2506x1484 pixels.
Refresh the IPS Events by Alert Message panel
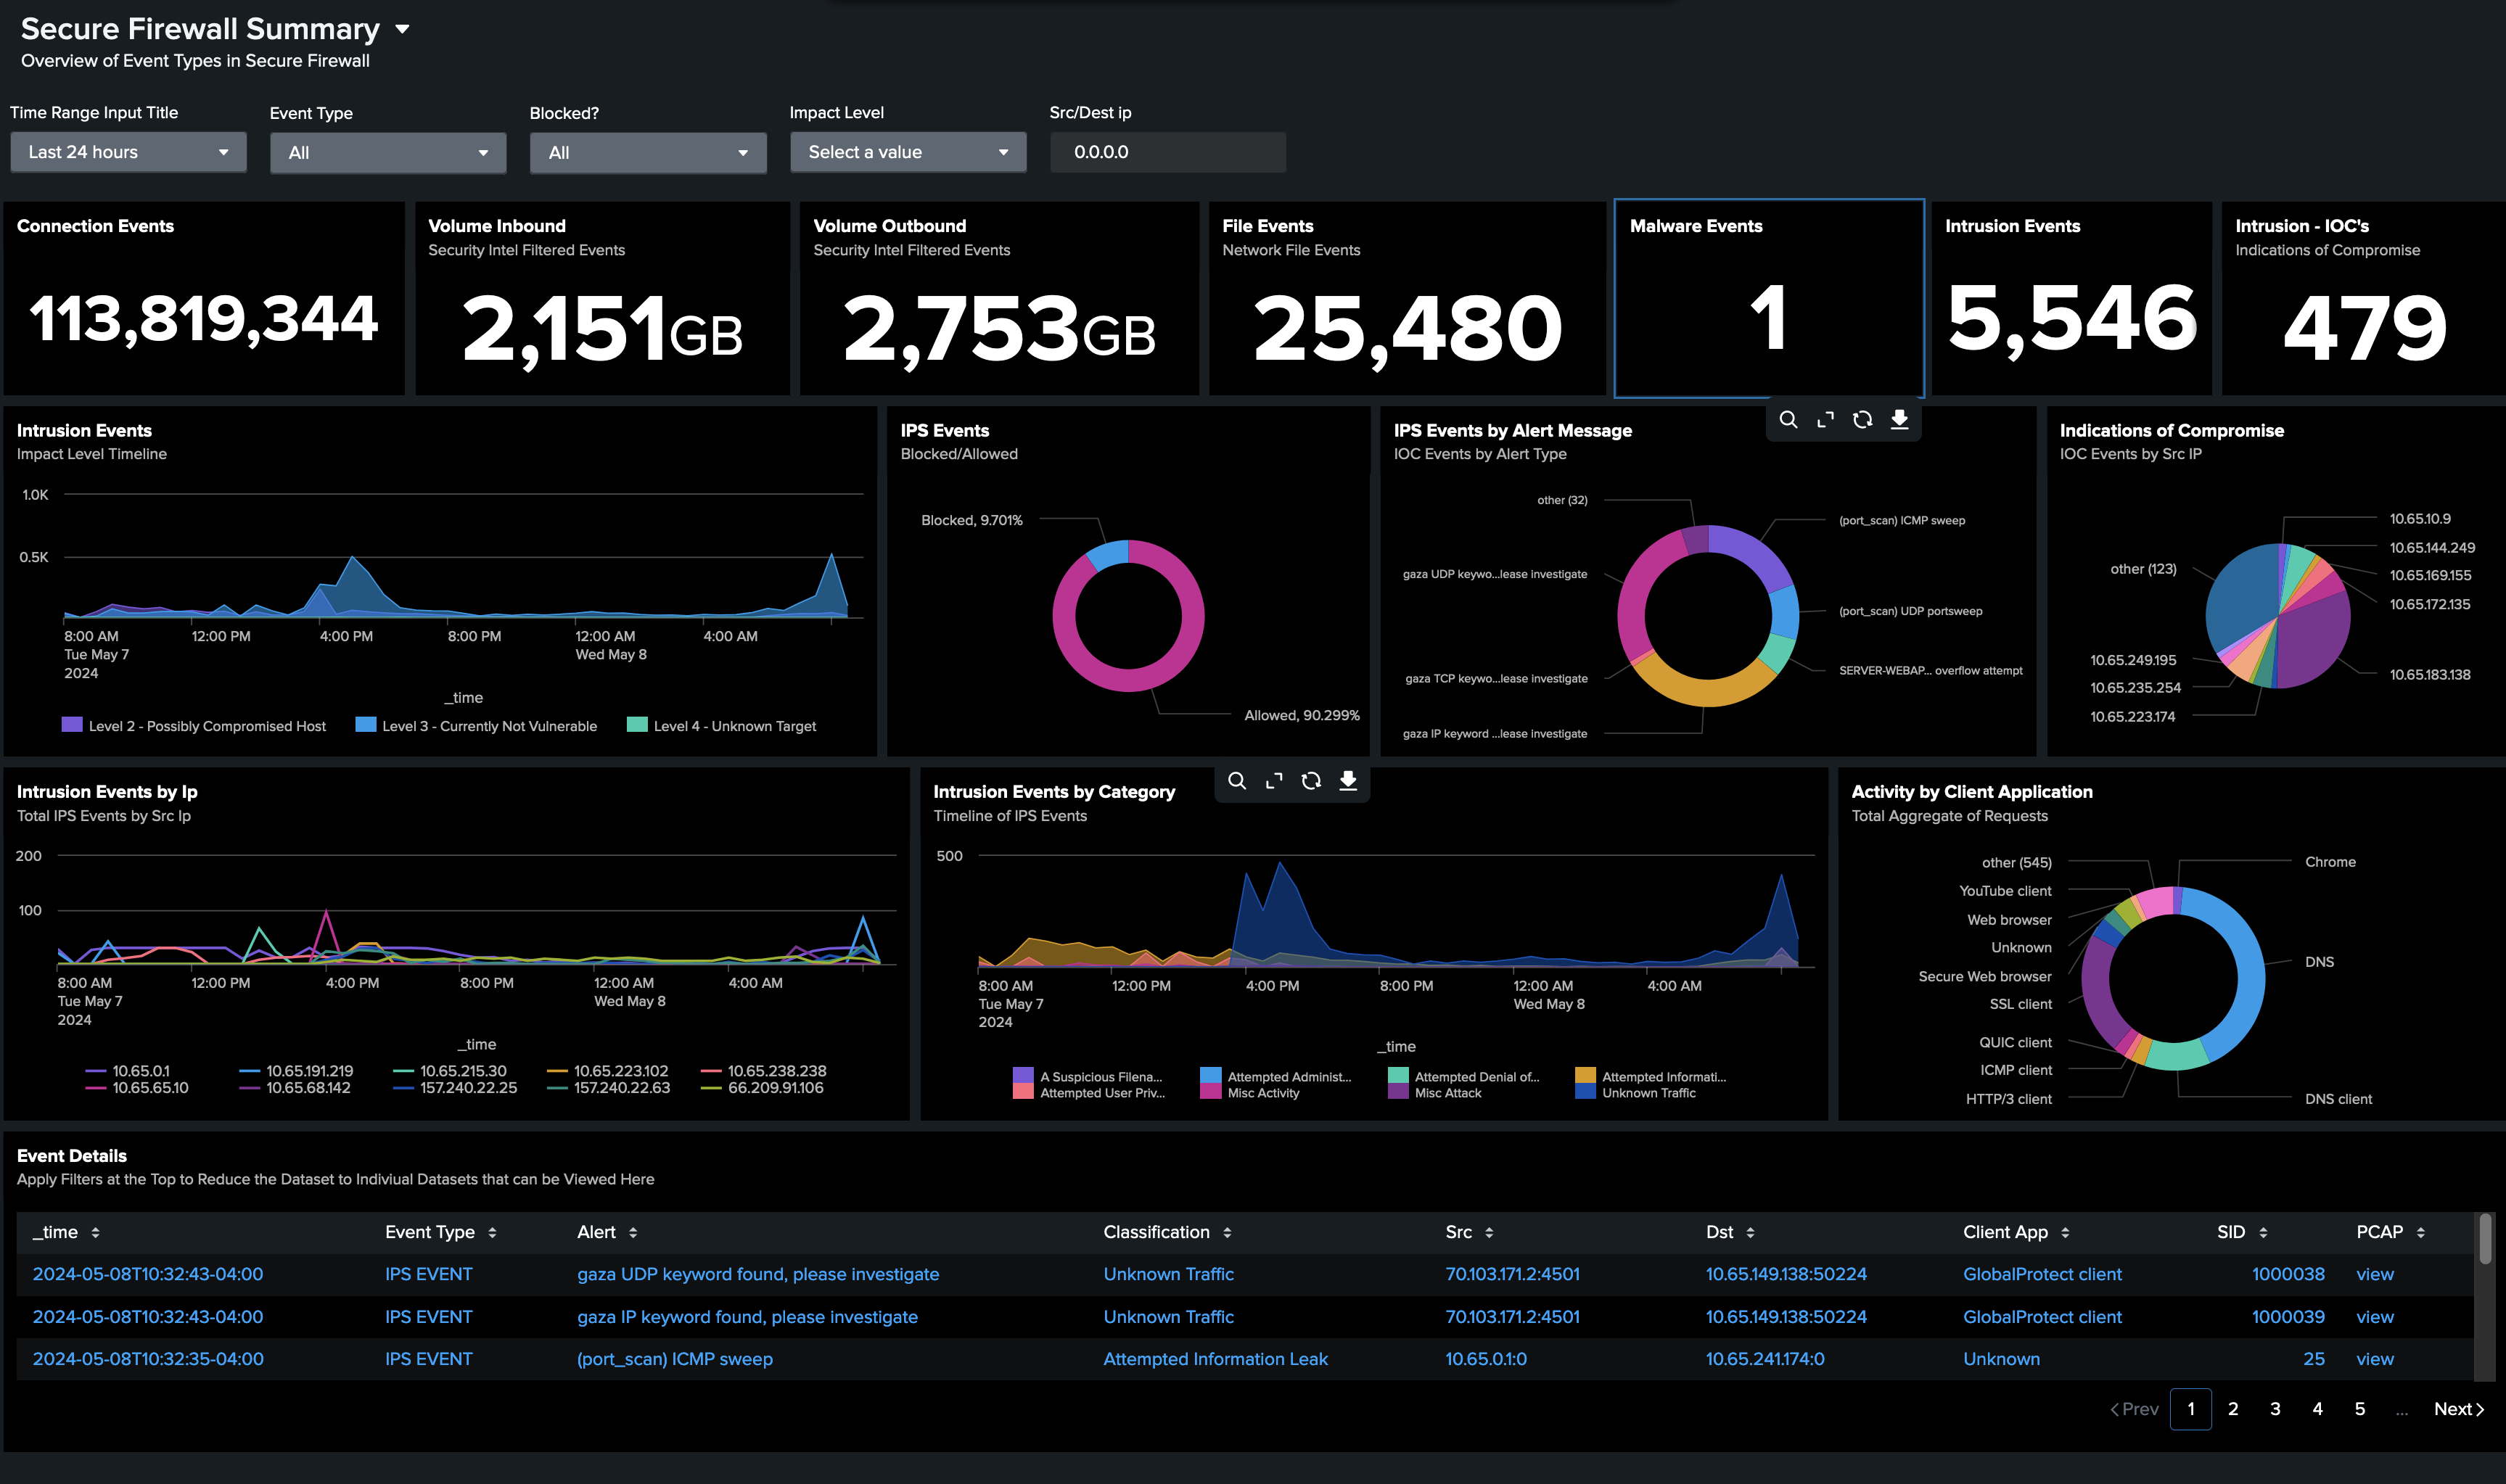[1862, 420]
